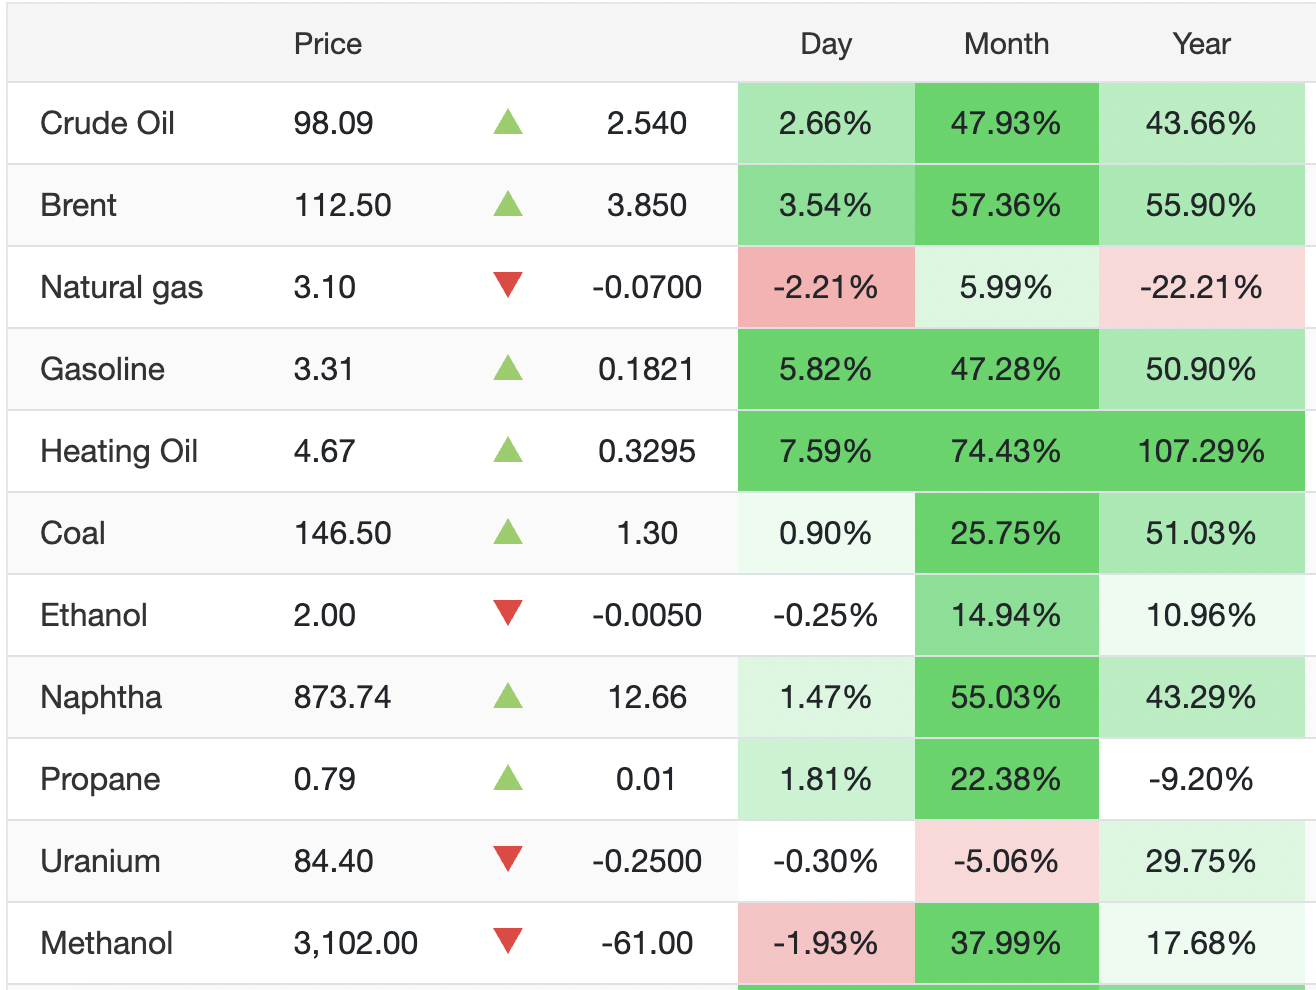Open the Crude Oil commodity link
This screenshot has width=1316, height=990.
(x=107, y=123)
